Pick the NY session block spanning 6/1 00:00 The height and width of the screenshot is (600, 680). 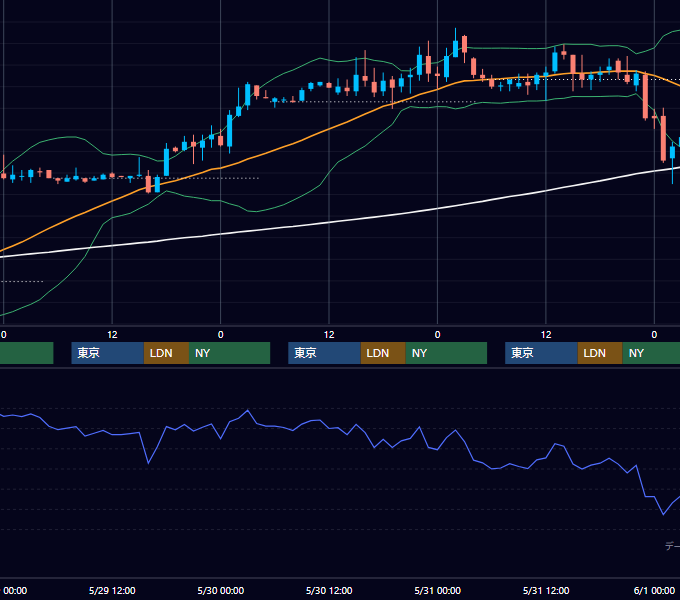point(651,353)
